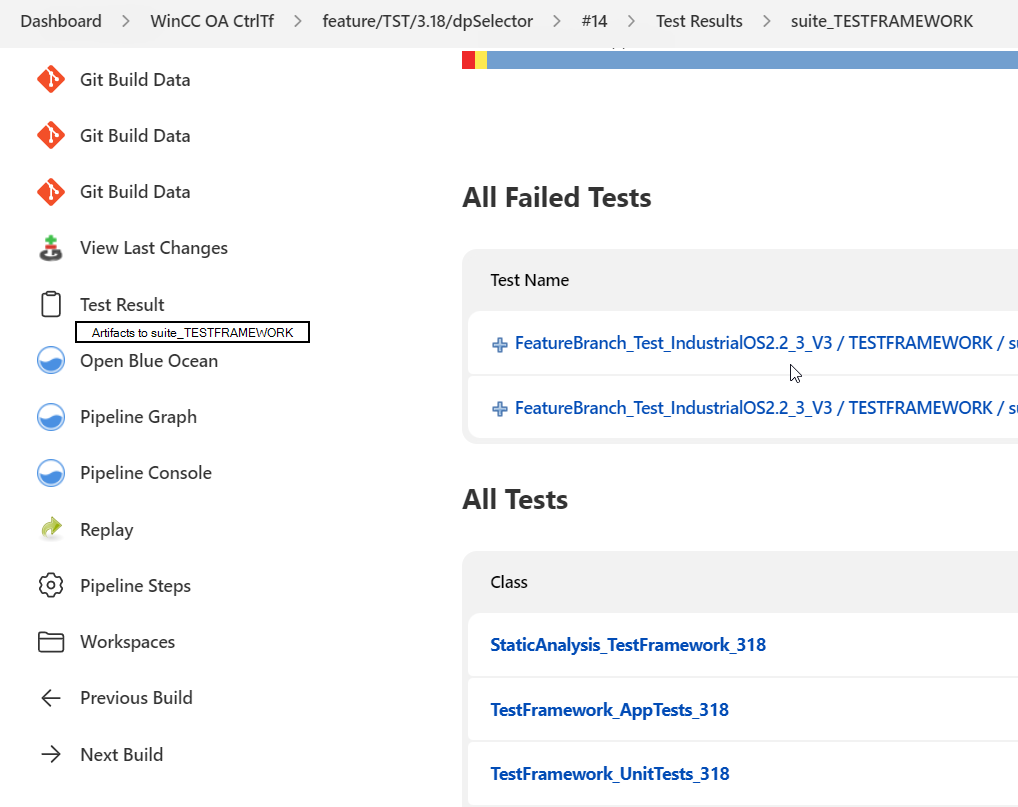Open the Pipeline Console link
Image resolution: width=1018 pixels, height=807 pixels.
click(x=146, y=473)
